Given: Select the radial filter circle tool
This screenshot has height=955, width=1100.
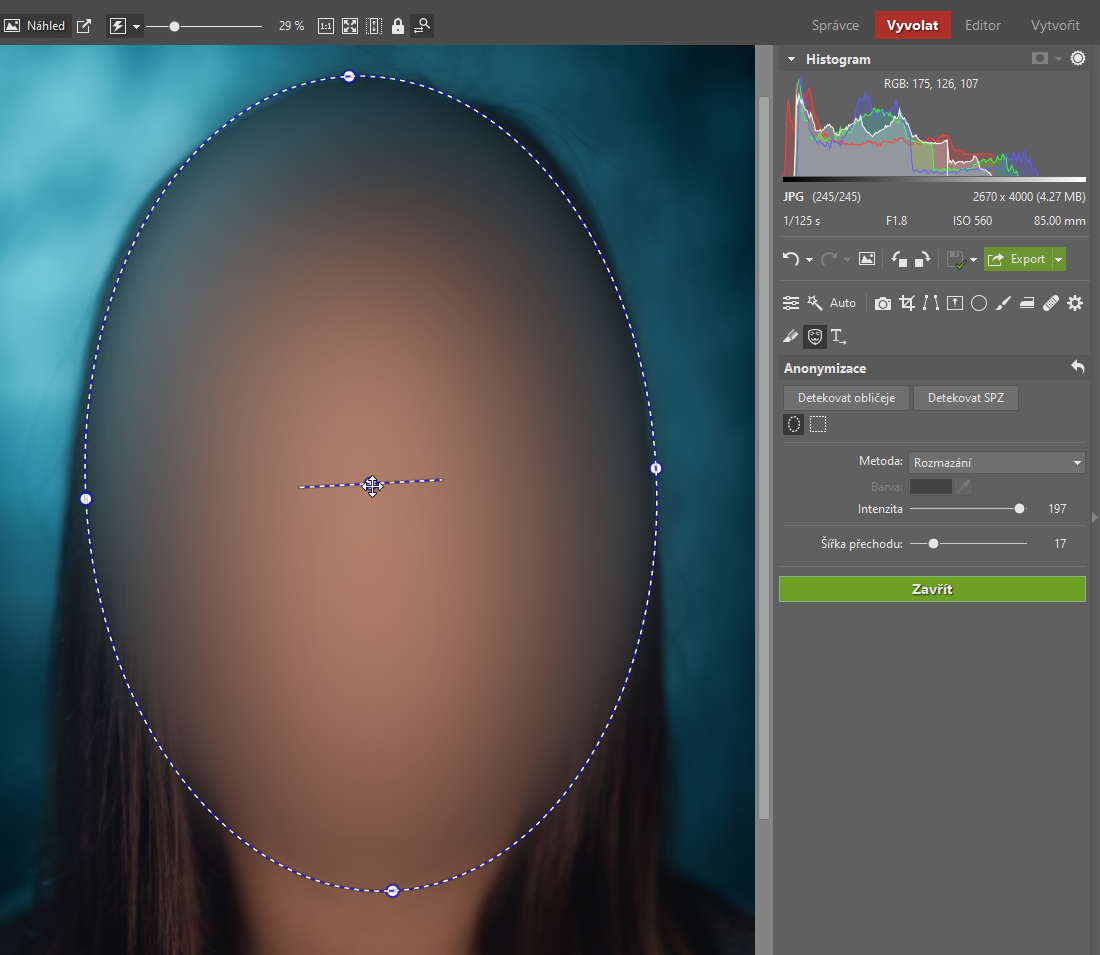Looking at the screenshot, I should (979, 303).
